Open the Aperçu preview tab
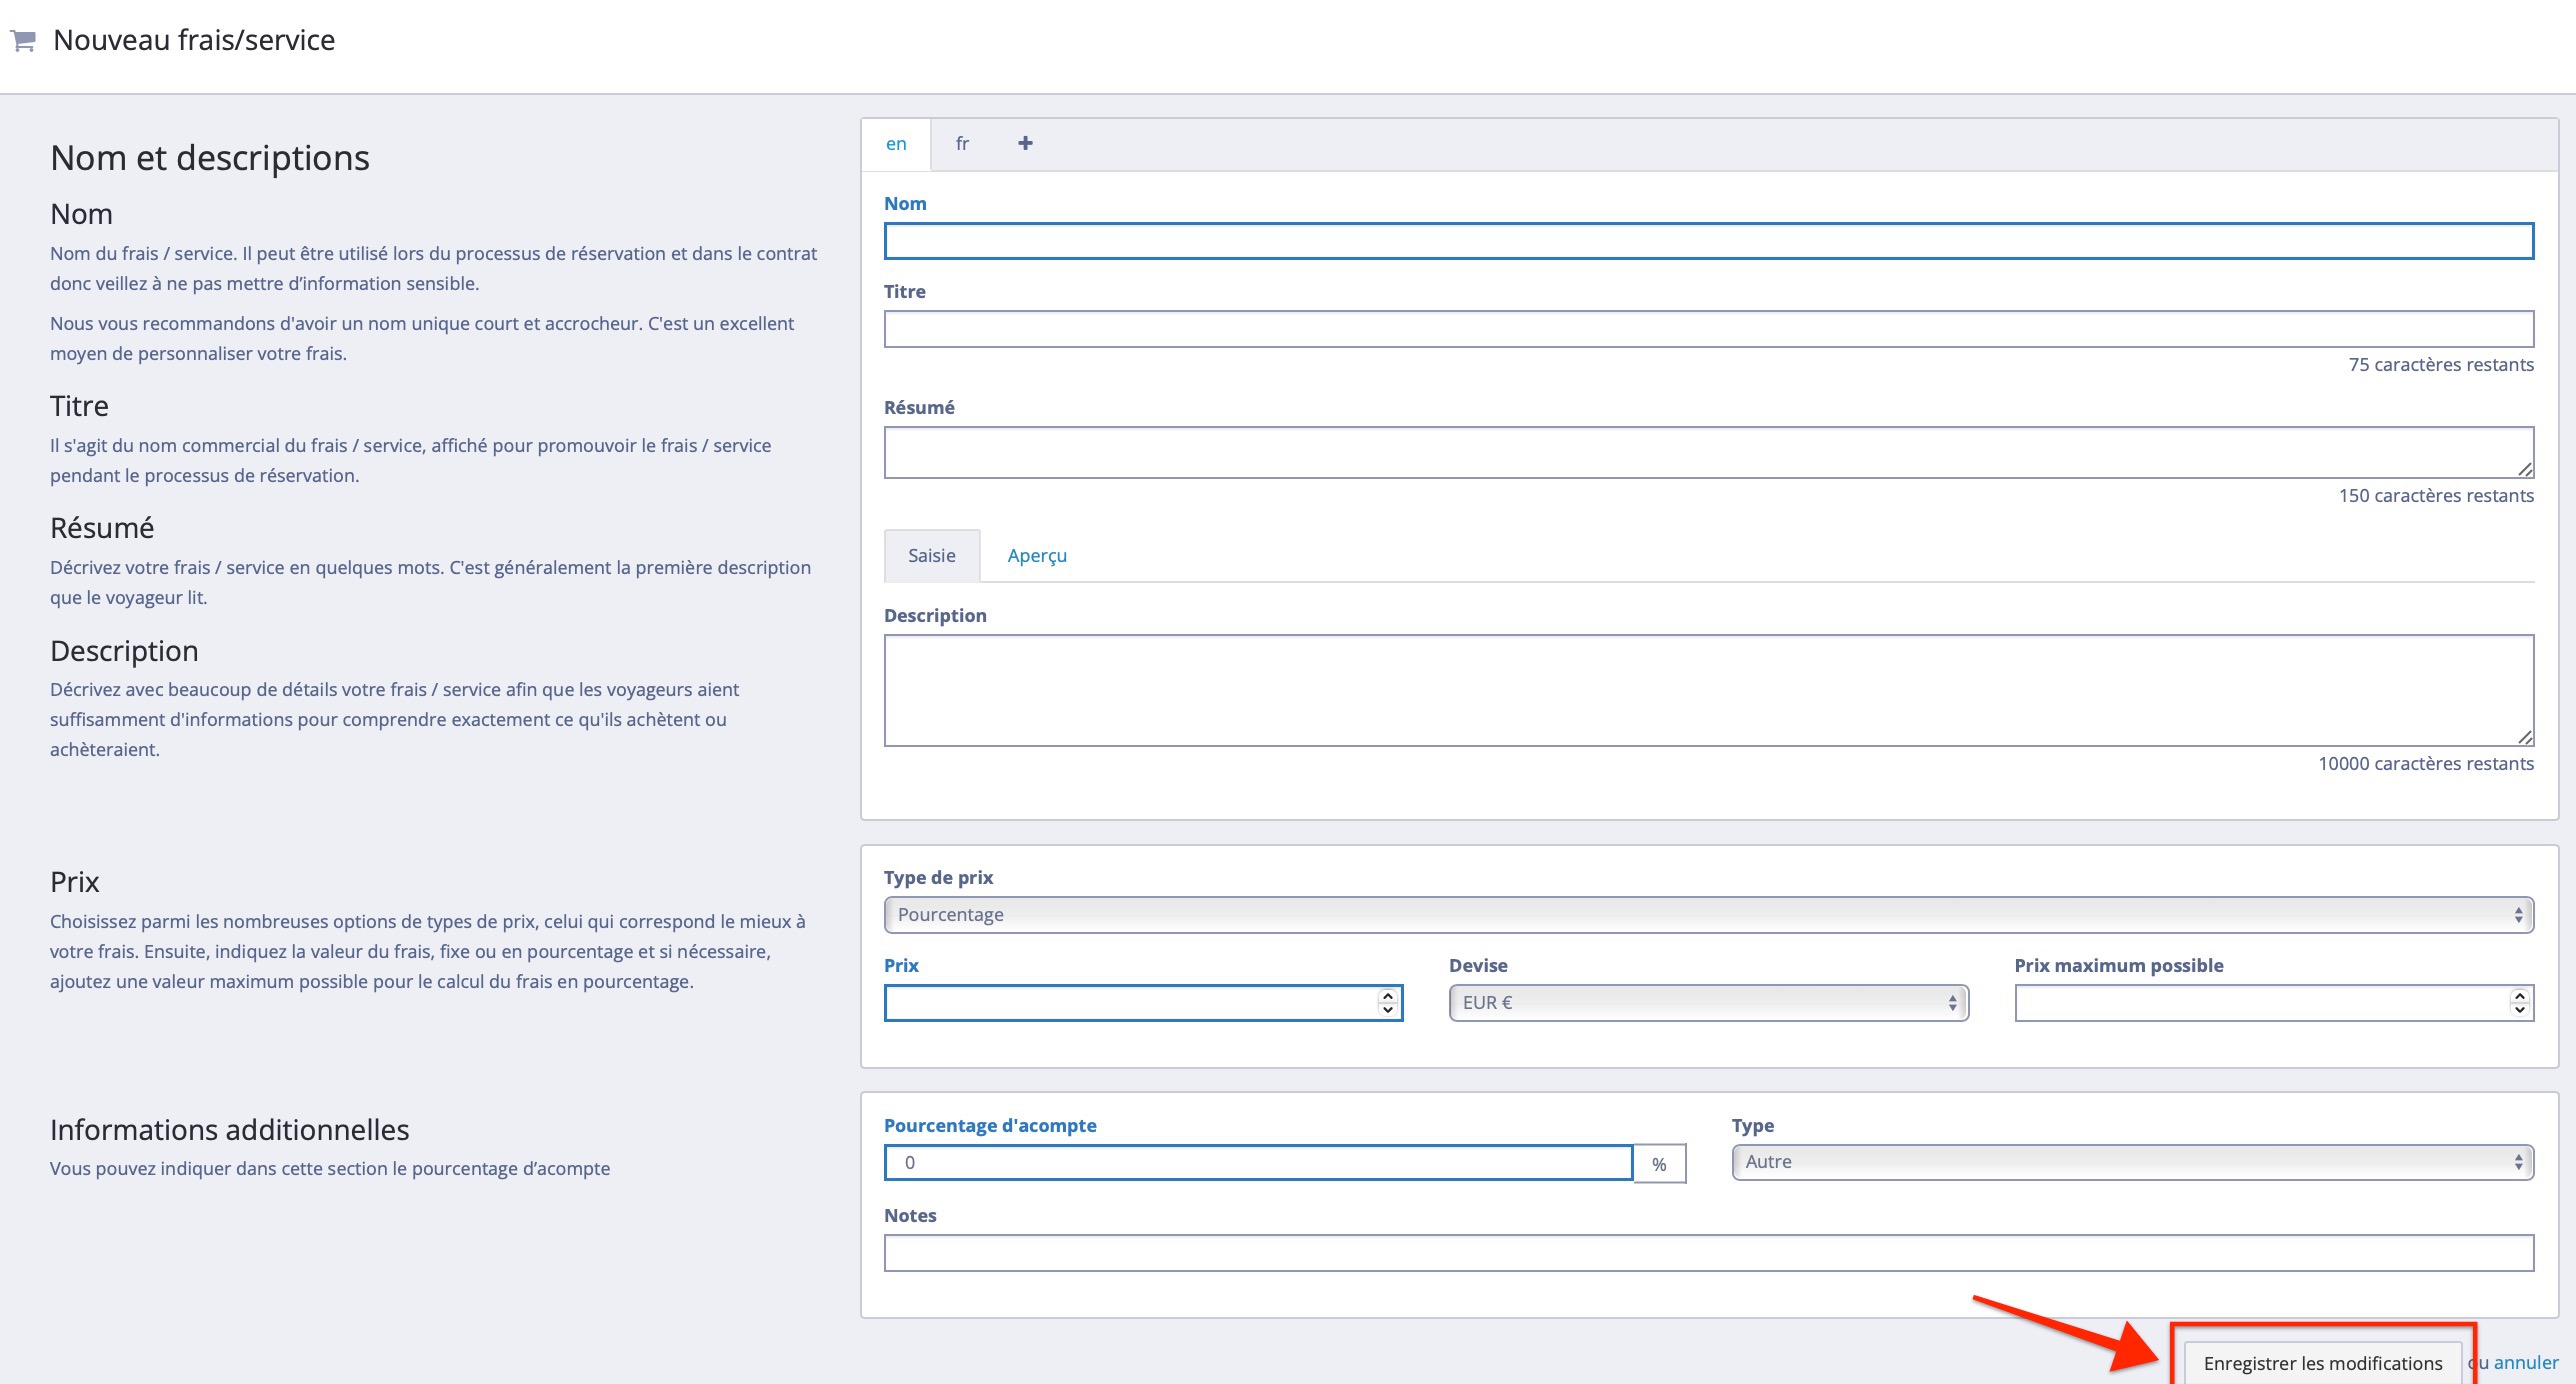The image size is (2576, 1384). (1037, 555)
